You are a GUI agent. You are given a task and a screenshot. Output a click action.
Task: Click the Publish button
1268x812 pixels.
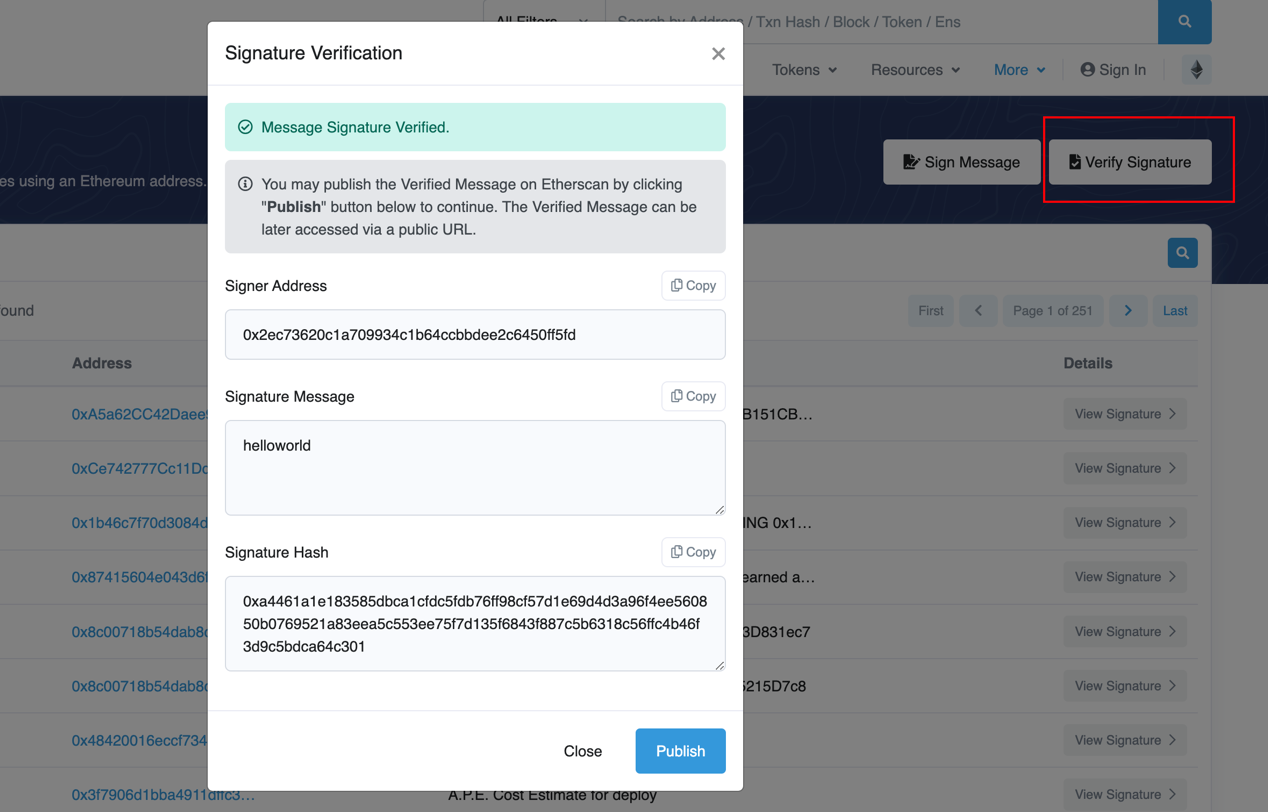coord(680,751)
